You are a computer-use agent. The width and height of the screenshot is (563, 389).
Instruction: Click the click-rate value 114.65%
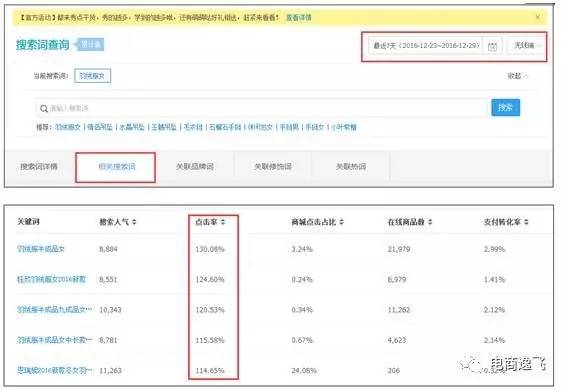(210, 370)
